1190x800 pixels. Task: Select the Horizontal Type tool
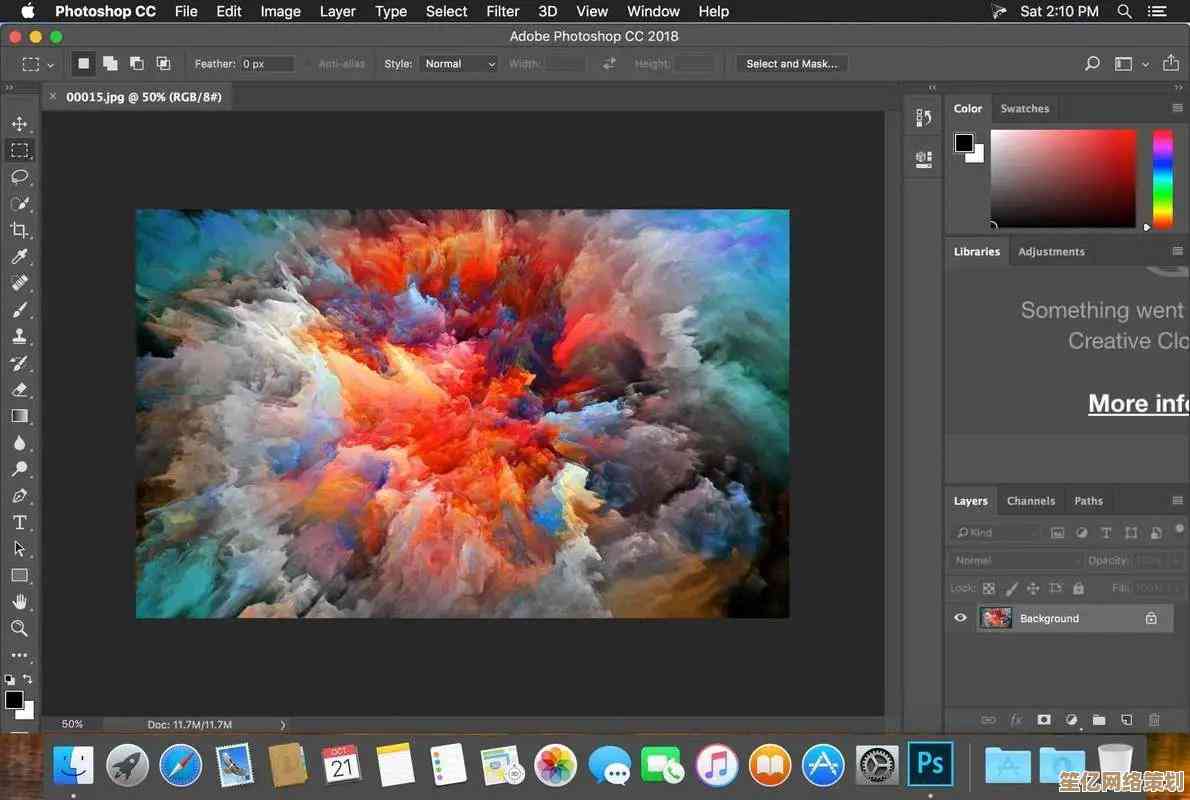click(x=19, y=522)
